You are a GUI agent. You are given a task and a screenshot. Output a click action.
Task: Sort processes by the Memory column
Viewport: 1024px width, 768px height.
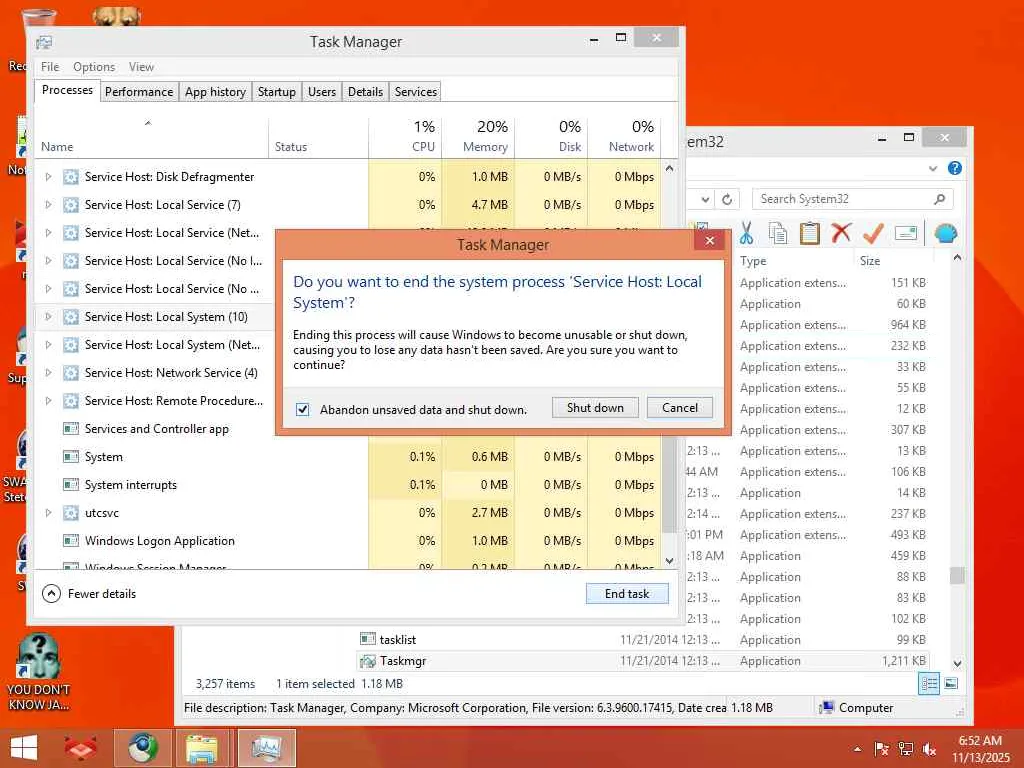point(479,136)
